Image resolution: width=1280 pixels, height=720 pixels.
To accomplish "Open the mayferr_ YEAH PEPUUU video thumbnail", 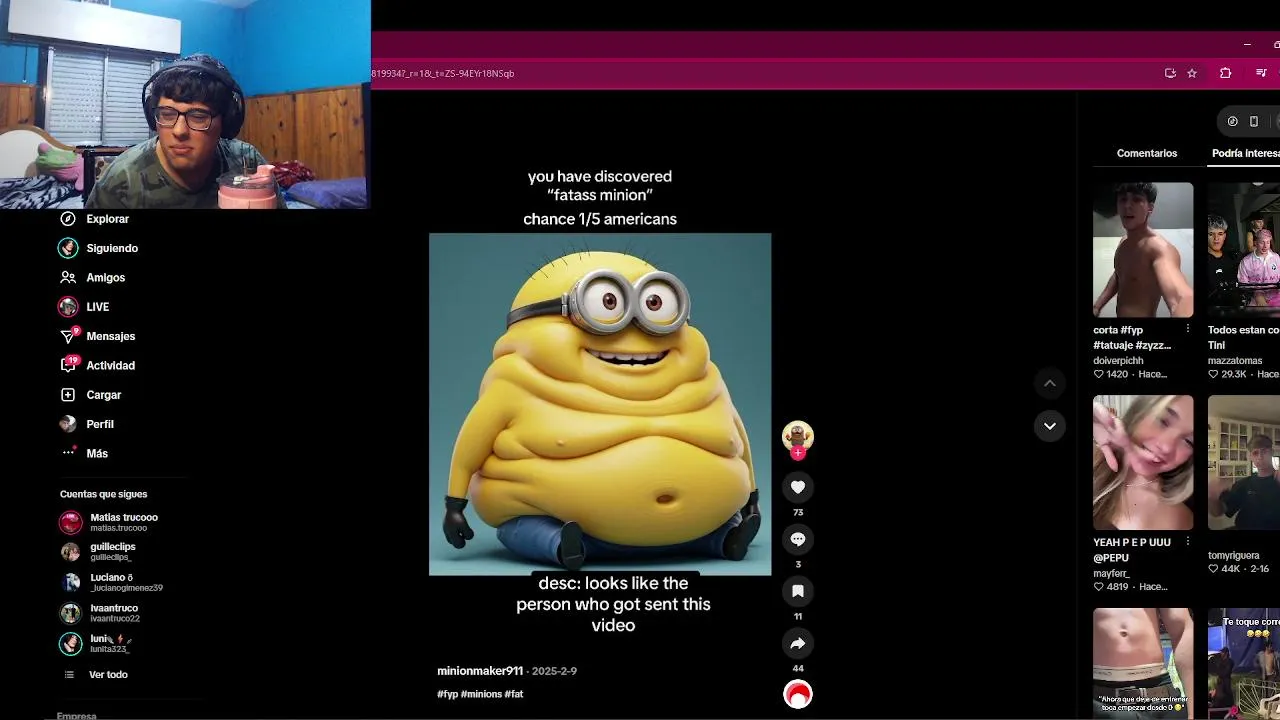I will 1143,462.
